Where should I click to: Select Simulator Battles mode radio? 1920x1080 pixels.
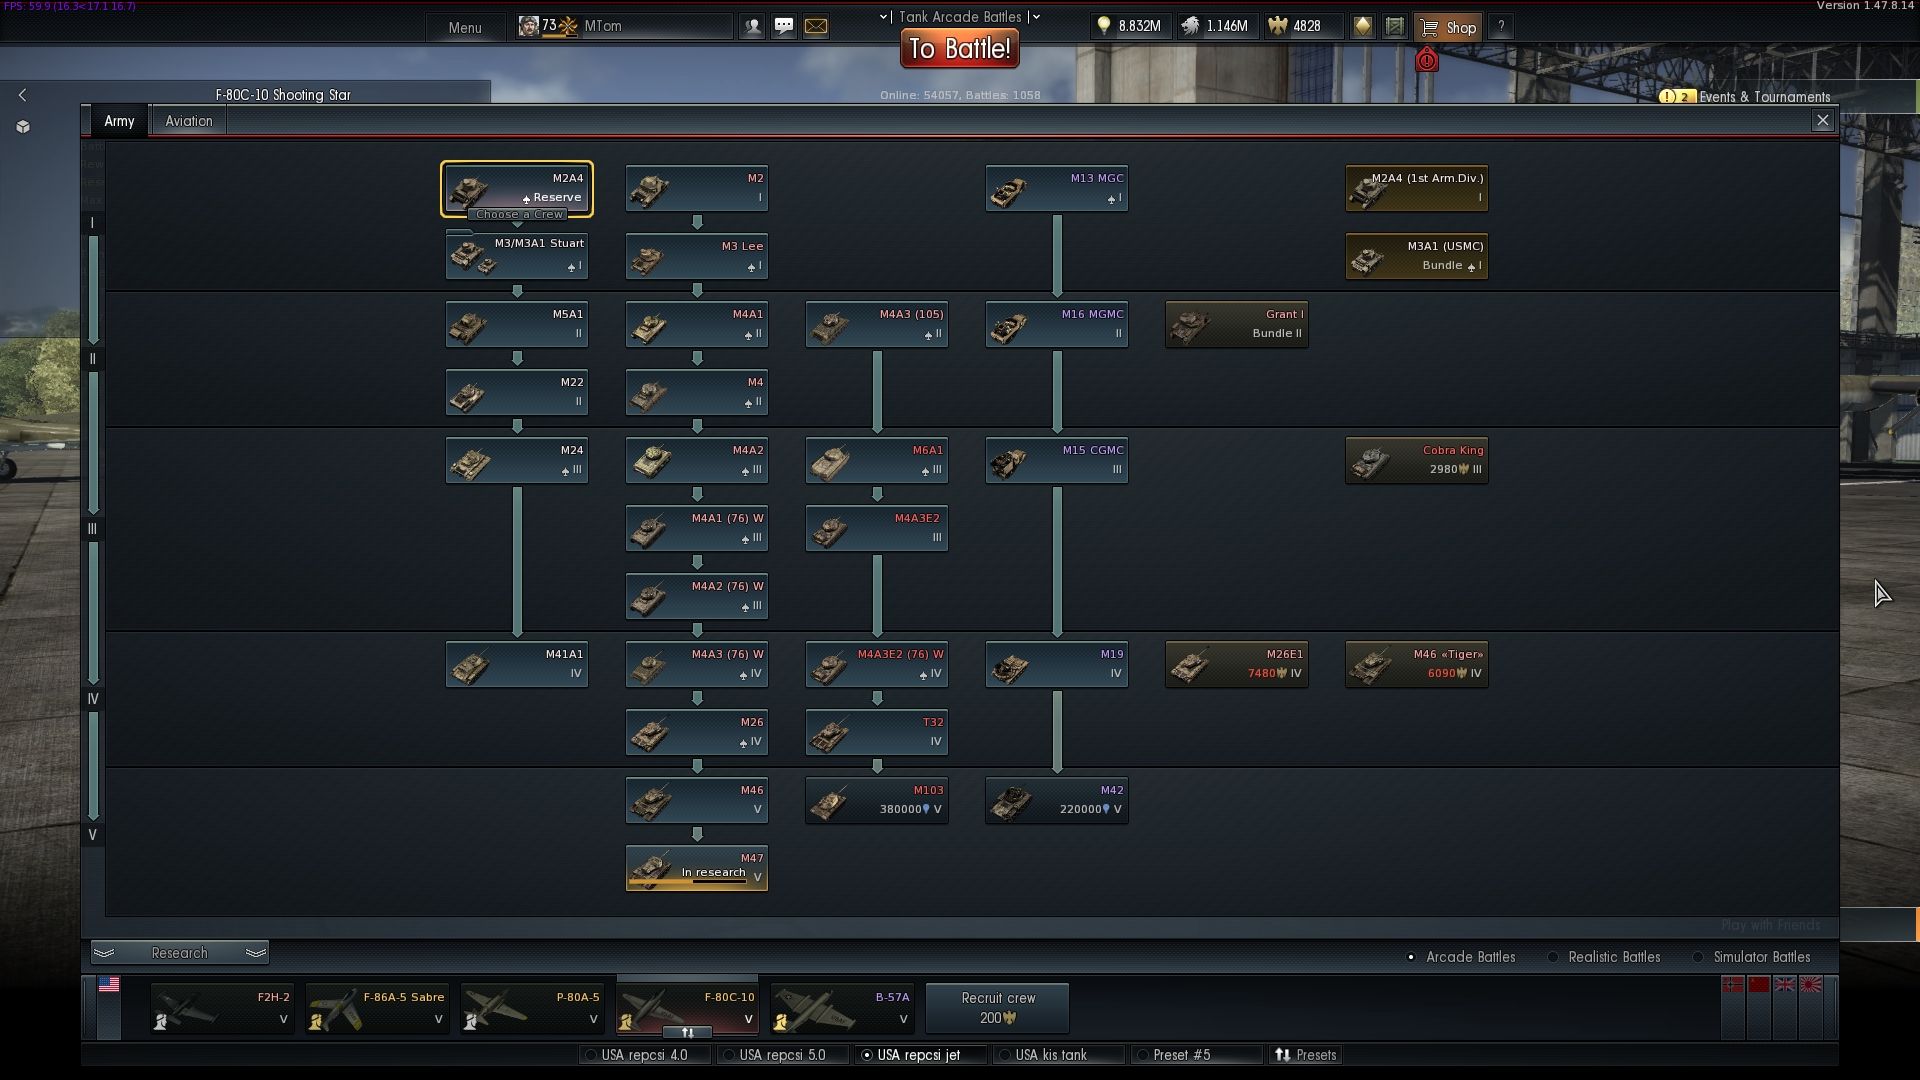1698,957
